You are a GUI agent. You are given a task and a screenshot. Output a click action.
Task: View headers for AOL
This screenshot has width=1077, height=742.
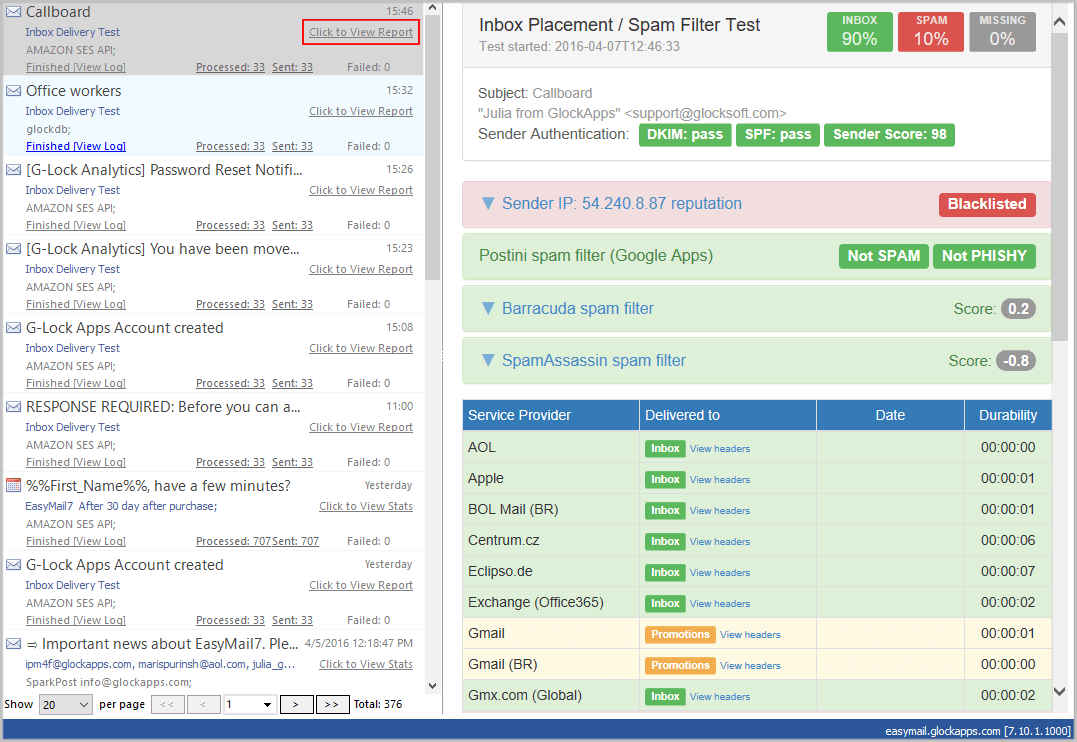tap(720, 449)
